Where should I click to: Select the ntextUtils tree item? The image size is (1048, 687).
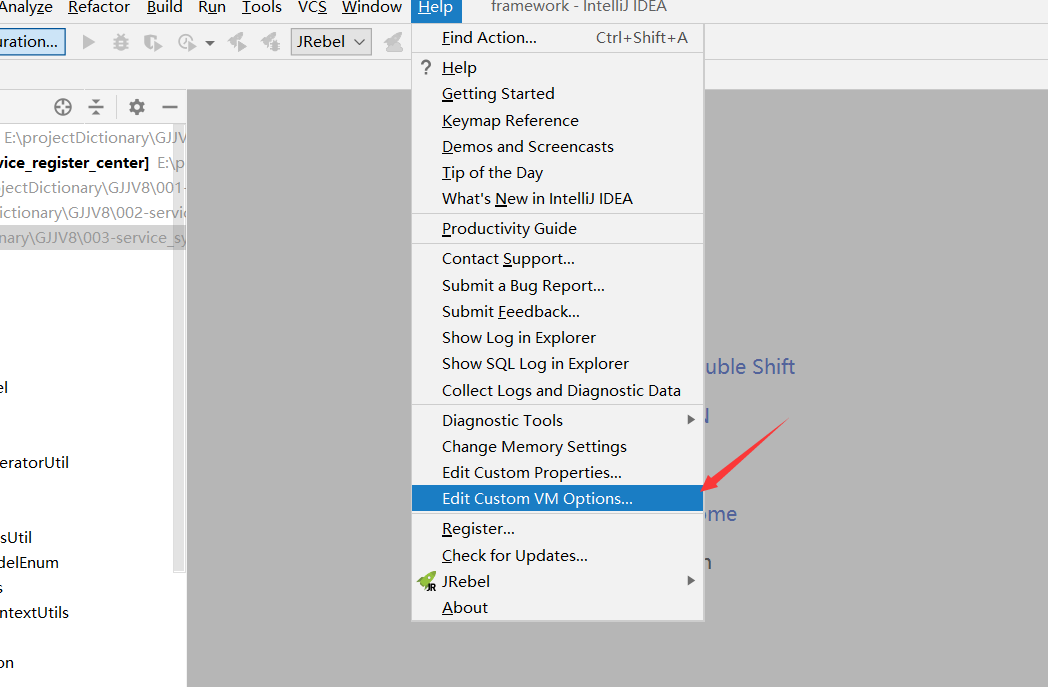coord(34,613)
